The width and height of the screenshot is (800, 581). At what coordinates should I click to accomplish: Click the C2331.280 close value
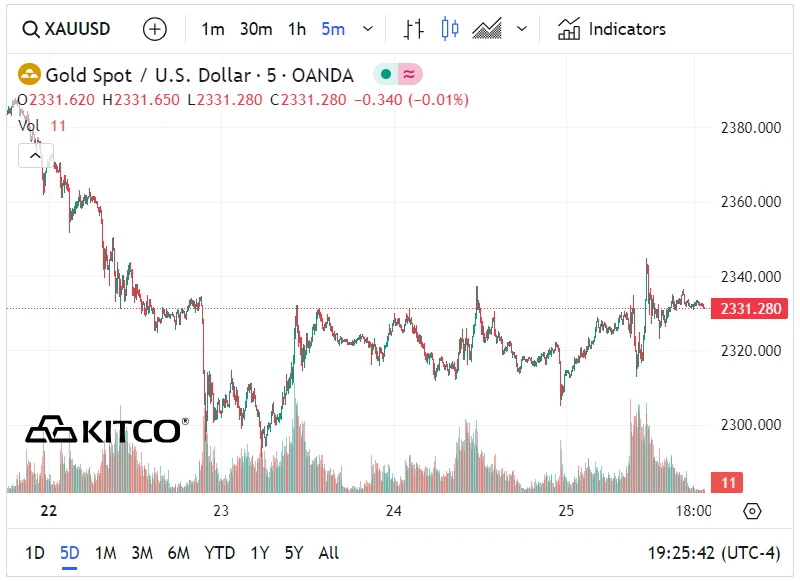click(308, 99)
